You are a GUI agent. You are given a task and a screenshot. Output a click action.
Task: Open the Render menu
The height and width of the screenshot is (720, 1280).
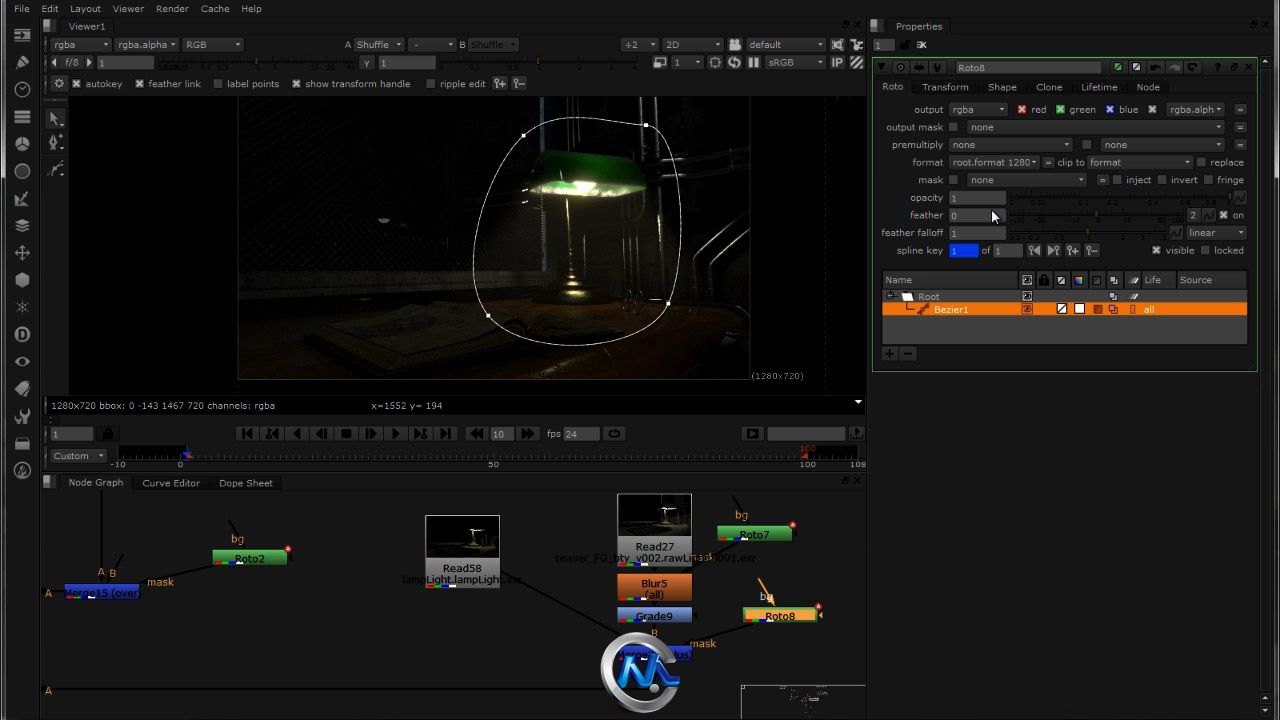(172, 8)
